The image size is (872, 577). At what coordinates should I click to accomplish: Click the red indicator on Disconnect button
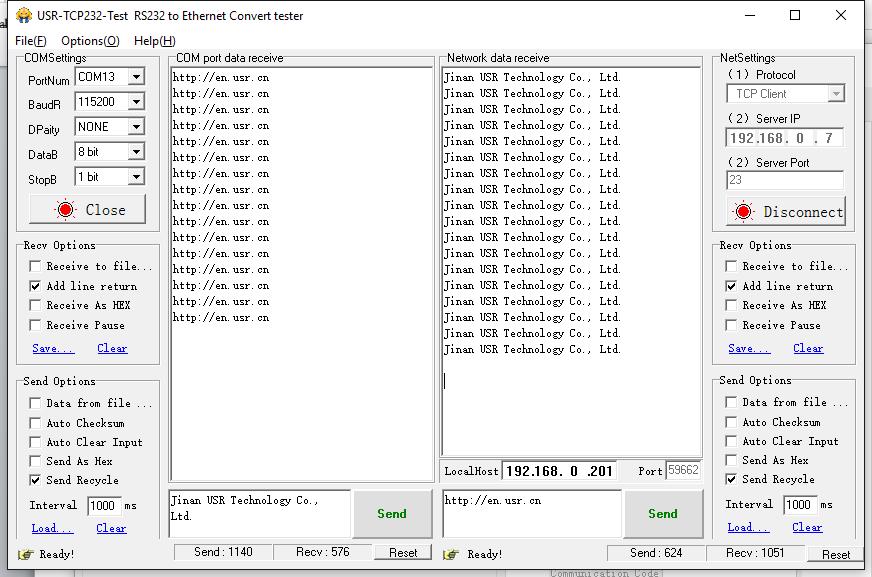[743, 211]
